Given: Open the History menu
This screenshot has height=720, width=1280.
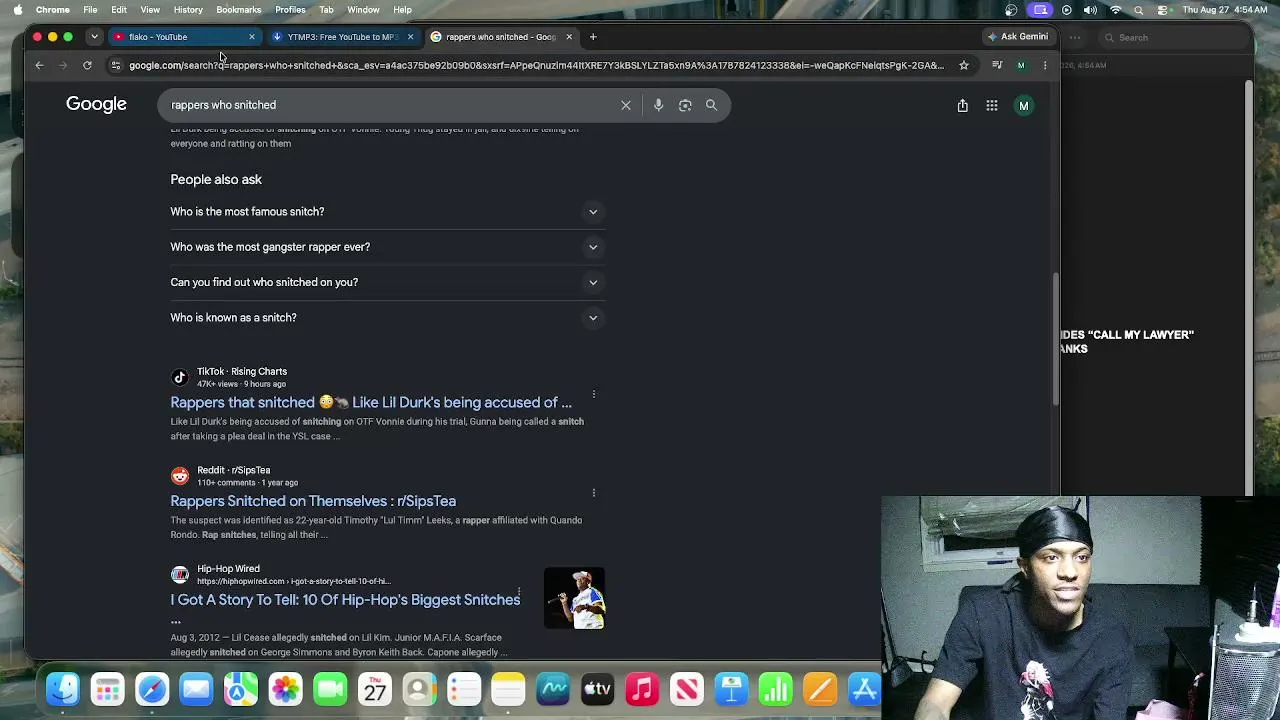Looking at the screenshot, I should [x=188, y=10].
